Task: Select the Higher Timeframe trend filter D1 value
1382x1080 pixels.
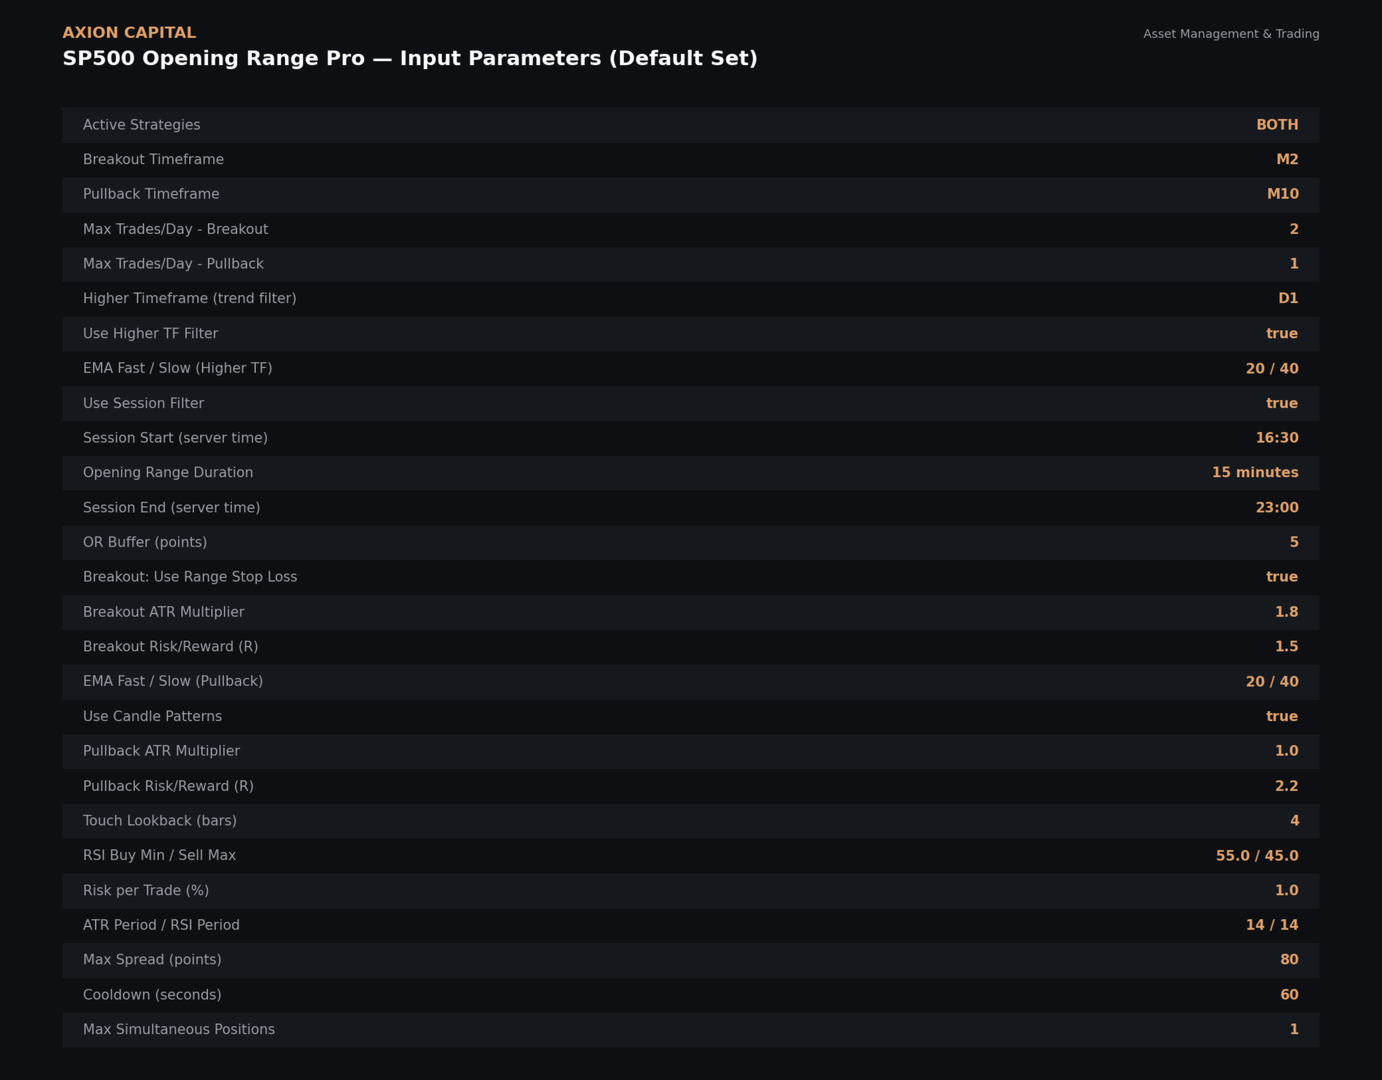Action: (x=1288, y=299)
